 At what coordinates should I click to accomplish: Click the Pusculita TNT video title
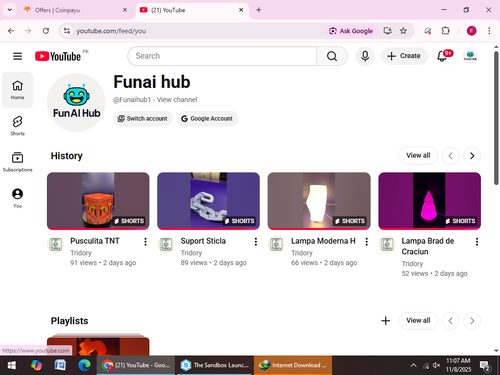coord(95,241)
